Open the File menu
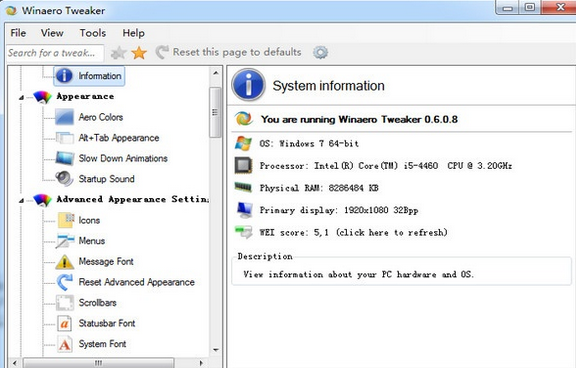 (x=18, y=33)
